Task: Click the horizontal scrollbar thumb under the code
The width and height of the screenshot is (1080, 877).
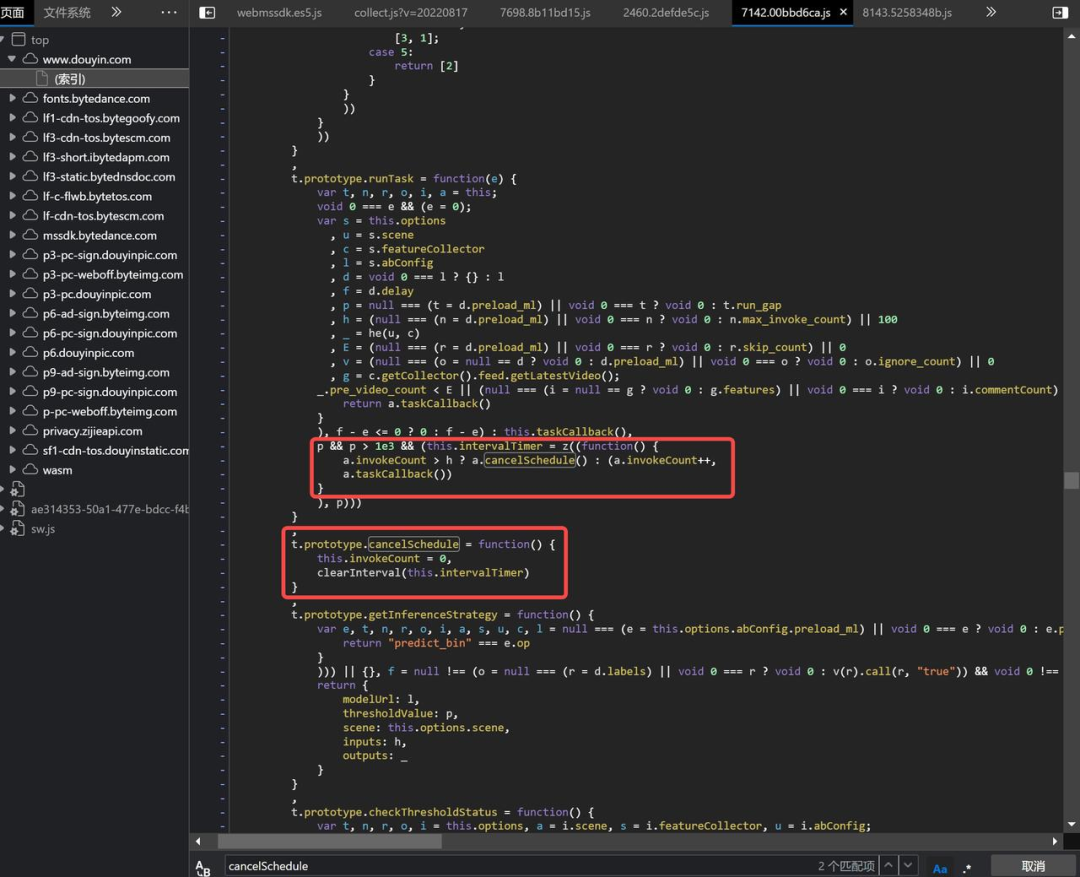Action: tap(330, 841)
